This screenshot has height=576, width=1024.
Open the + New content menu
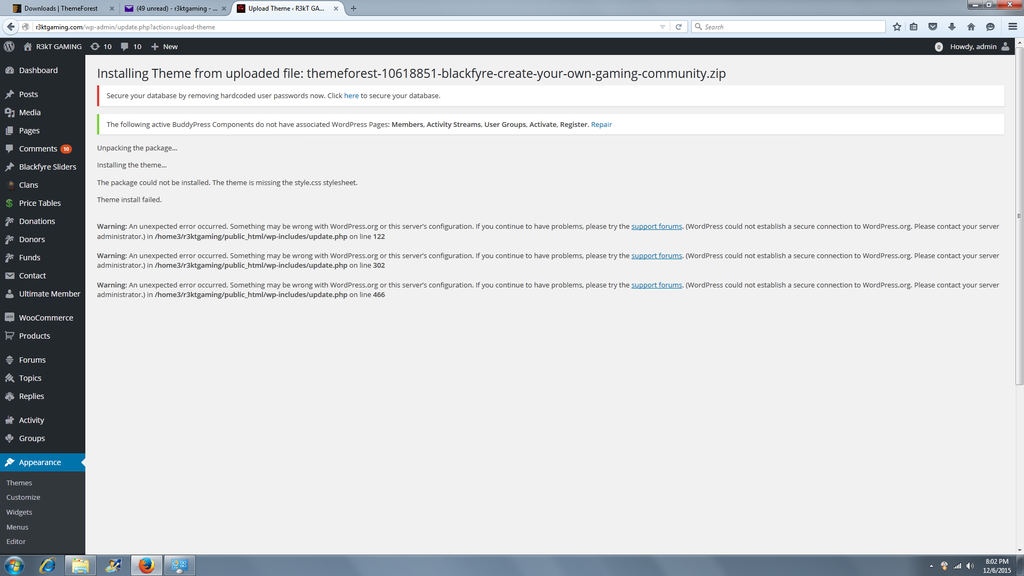tap(164, 46)
